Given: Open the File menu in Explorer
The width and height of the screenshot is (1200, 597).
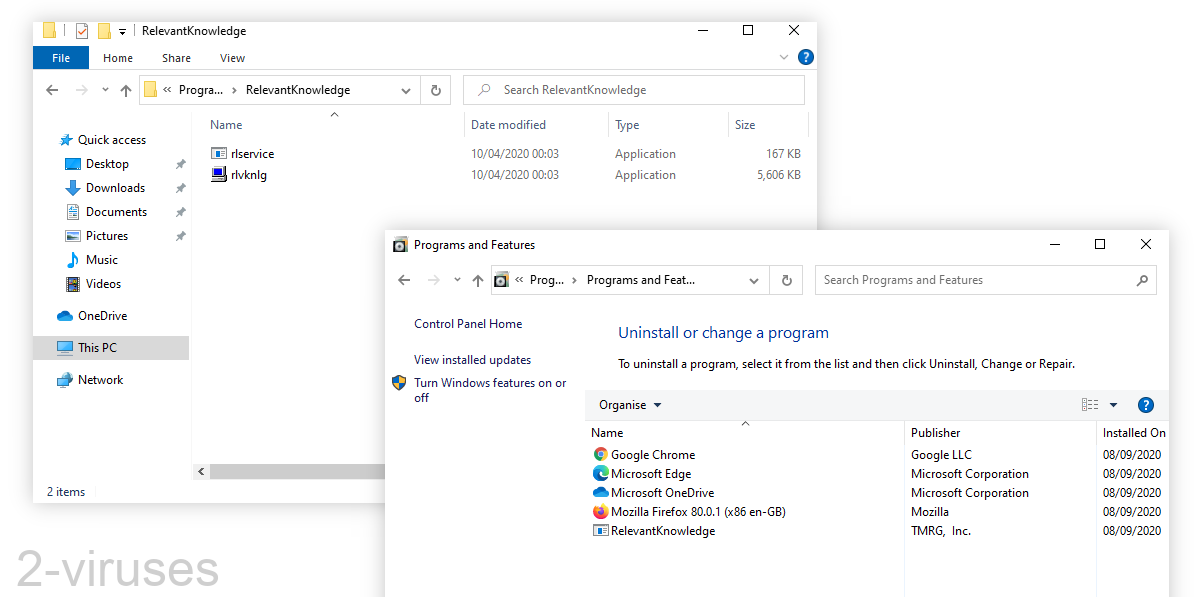Looking at the screenshot, I should (61, 58).
